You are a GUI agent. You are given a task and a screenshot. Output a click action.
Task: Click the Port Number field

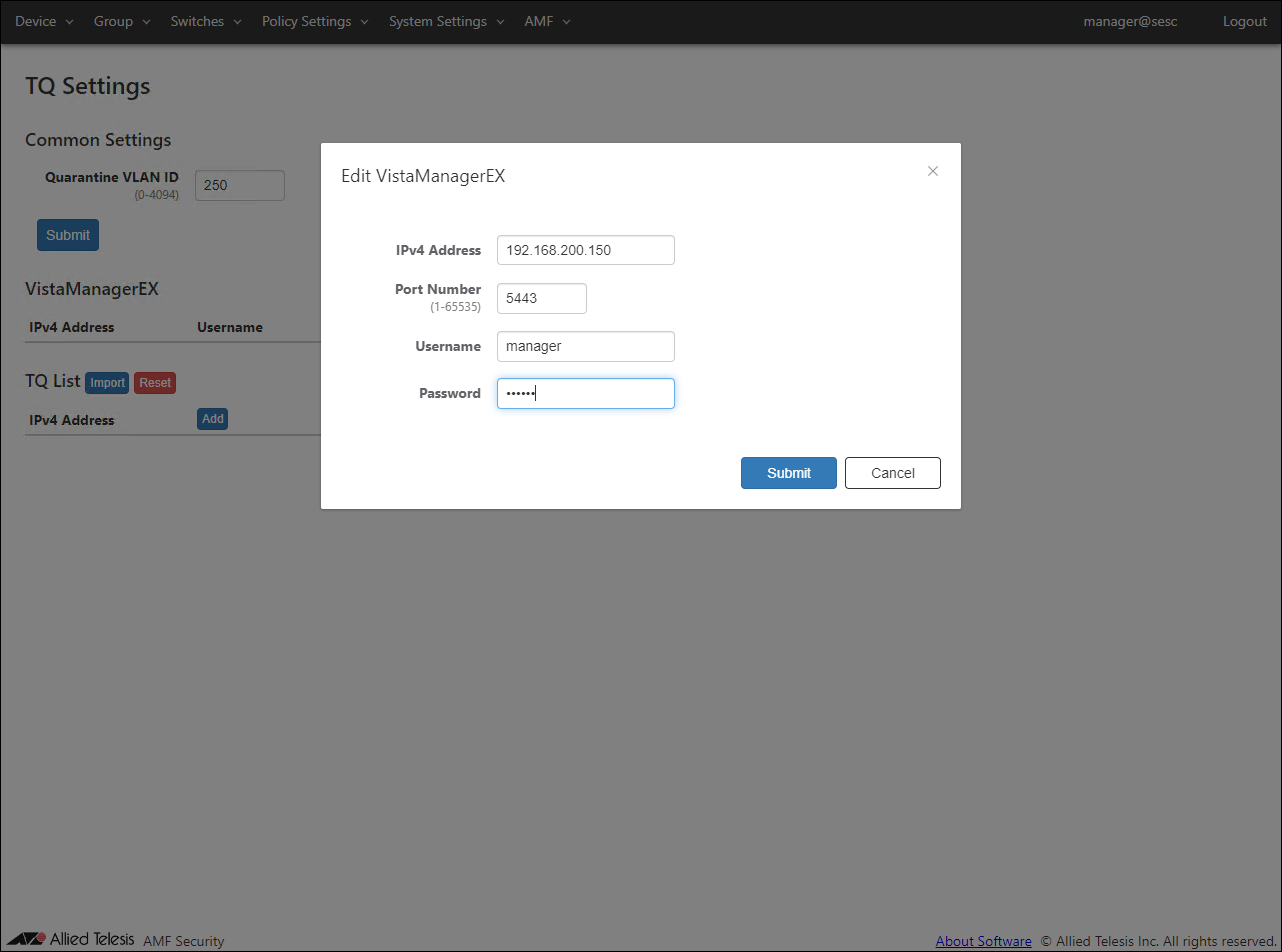[x=541, y=298]
